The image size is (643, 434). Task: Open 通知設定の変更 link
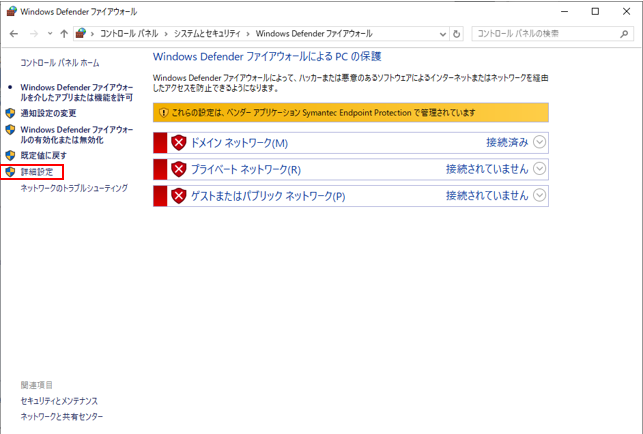tap(48, 113)
